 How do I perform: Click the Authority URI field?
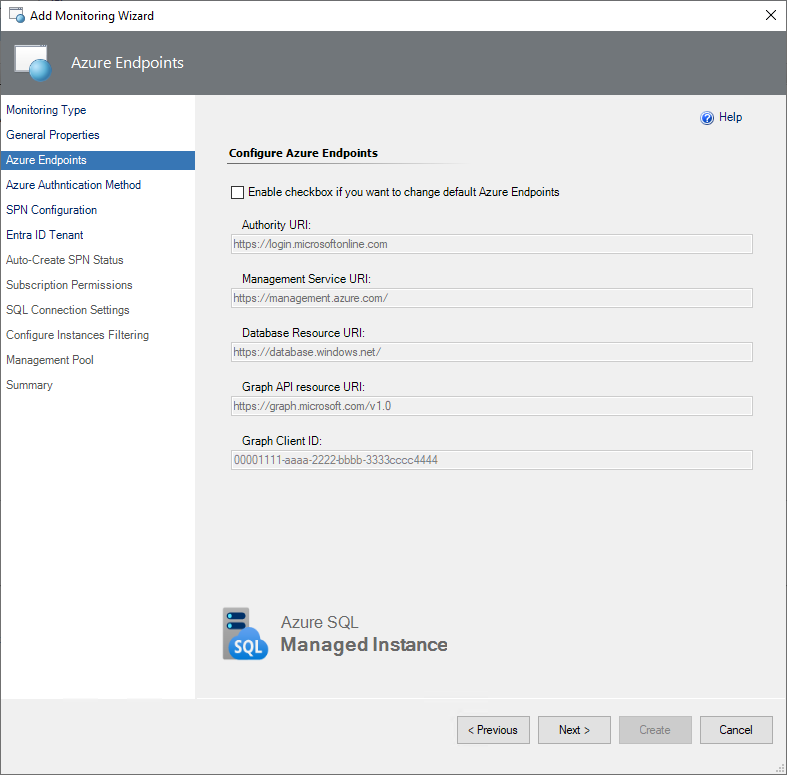tap(491, 244)
